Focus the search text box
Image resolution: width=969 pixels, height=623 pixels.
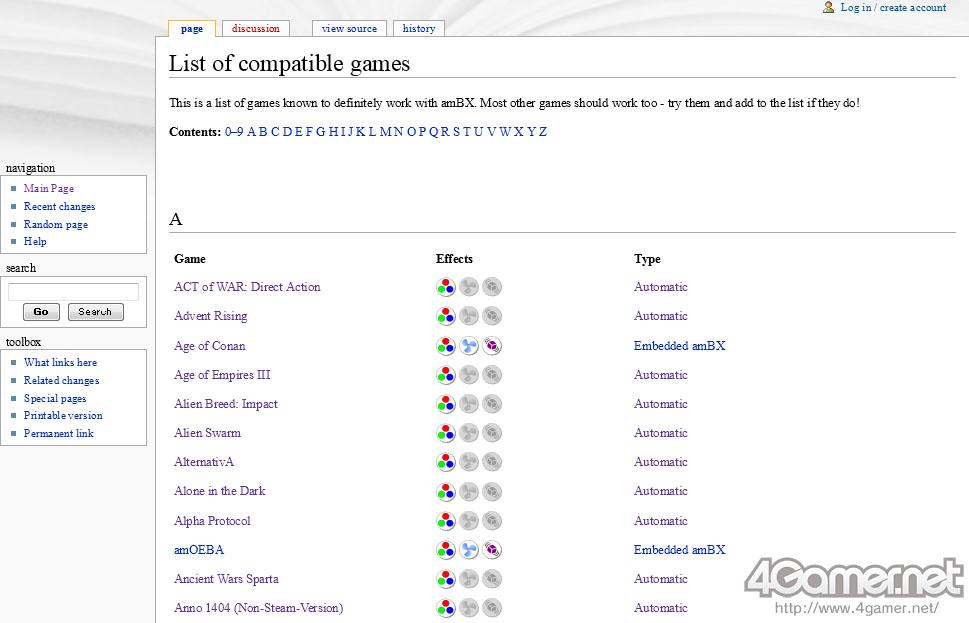click(73, 292)
